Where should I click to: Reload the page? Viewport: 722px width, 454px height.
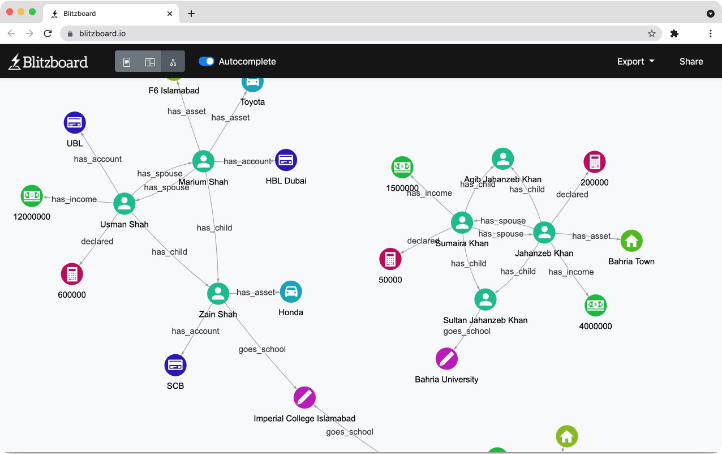47,33
